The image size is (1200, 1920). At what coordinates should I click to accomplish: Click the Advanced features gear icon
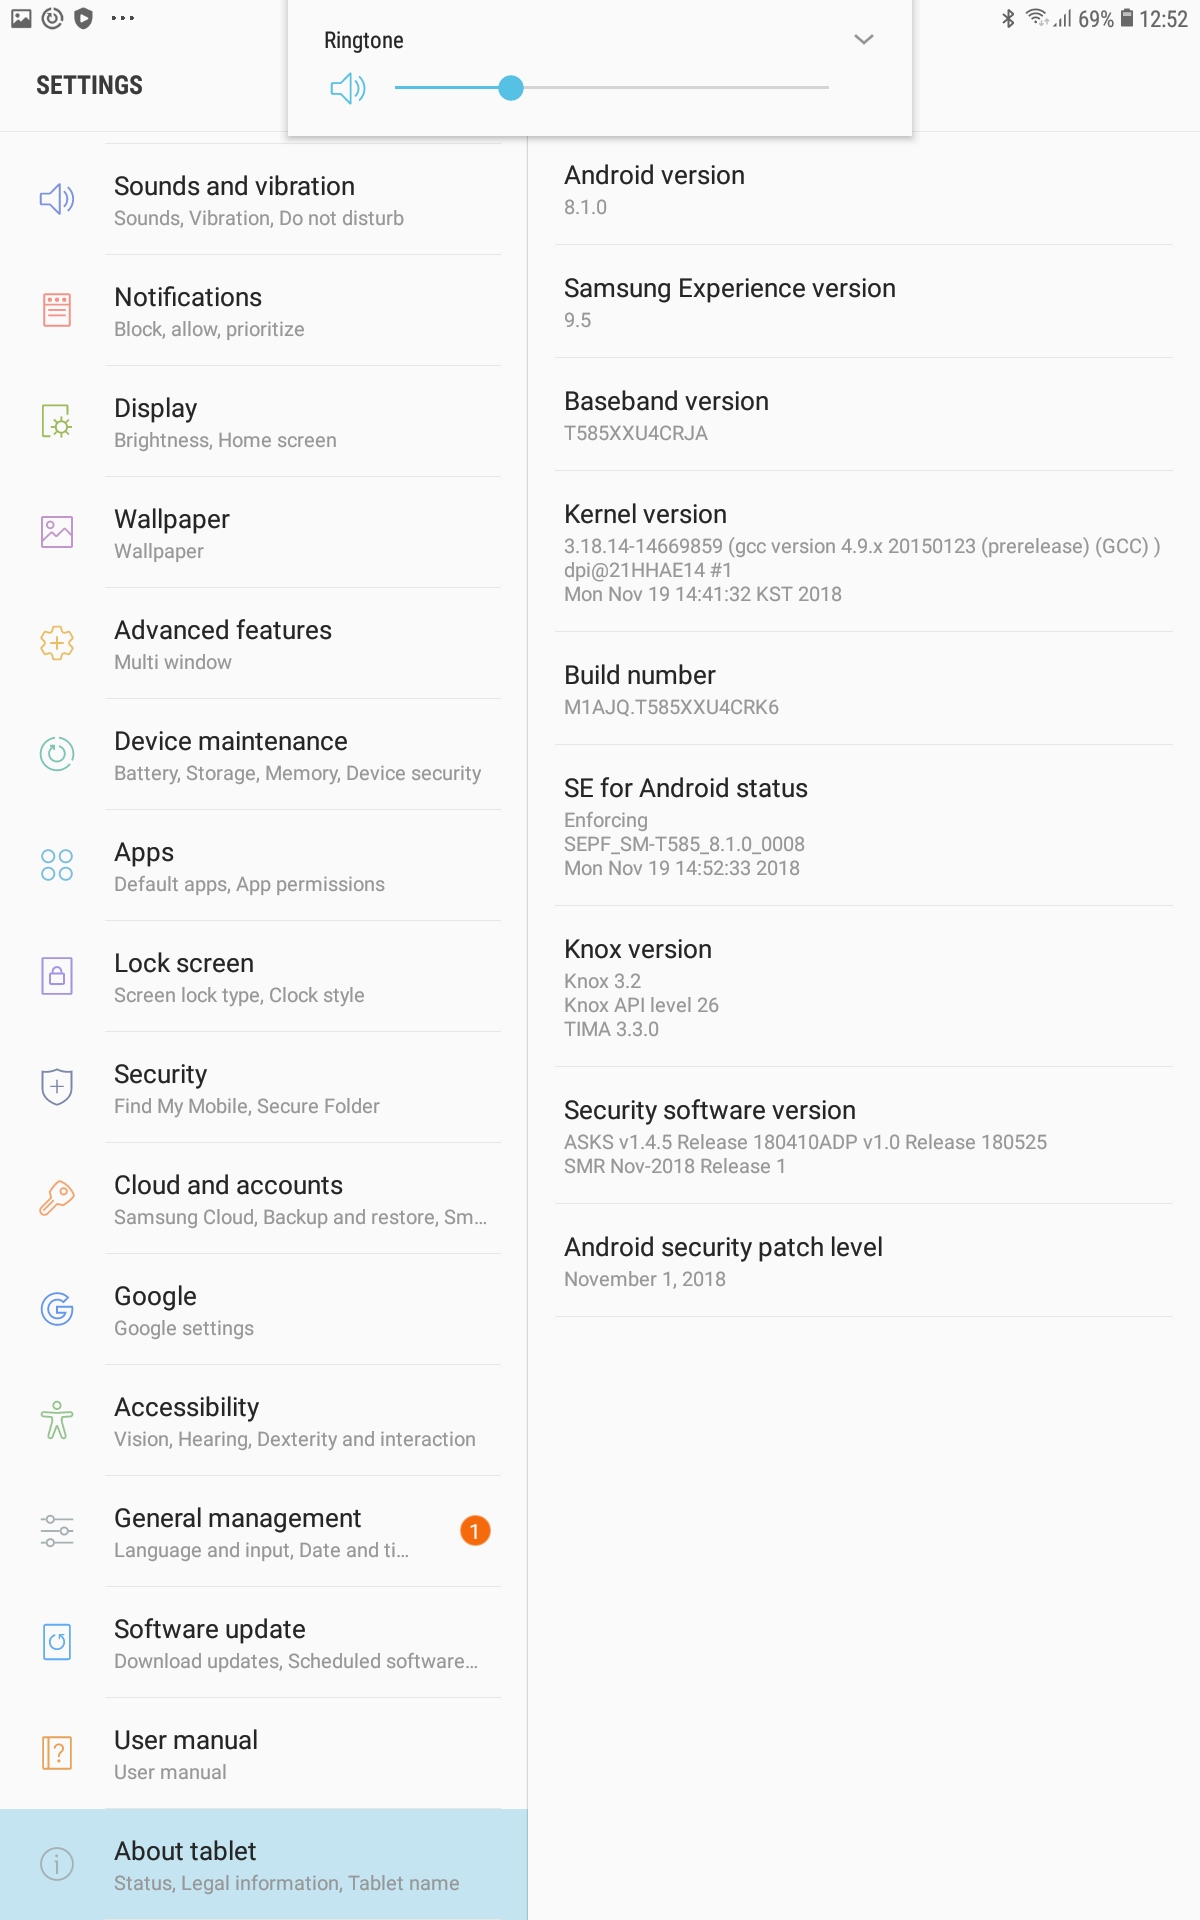point(57,643)
